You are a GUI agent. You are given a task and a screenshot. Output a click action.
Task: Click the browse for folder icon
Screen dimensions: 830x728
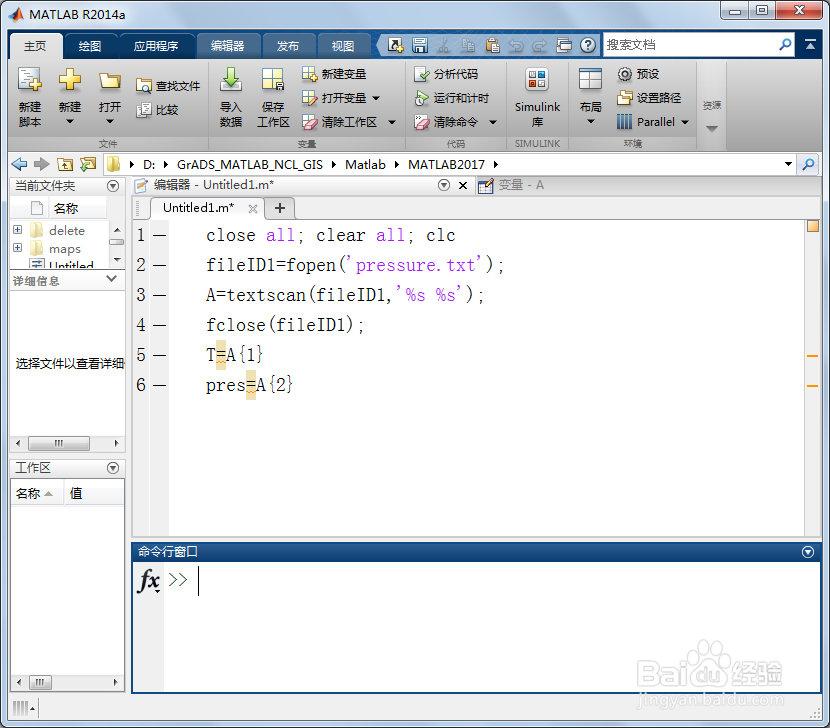click(88, 164)
